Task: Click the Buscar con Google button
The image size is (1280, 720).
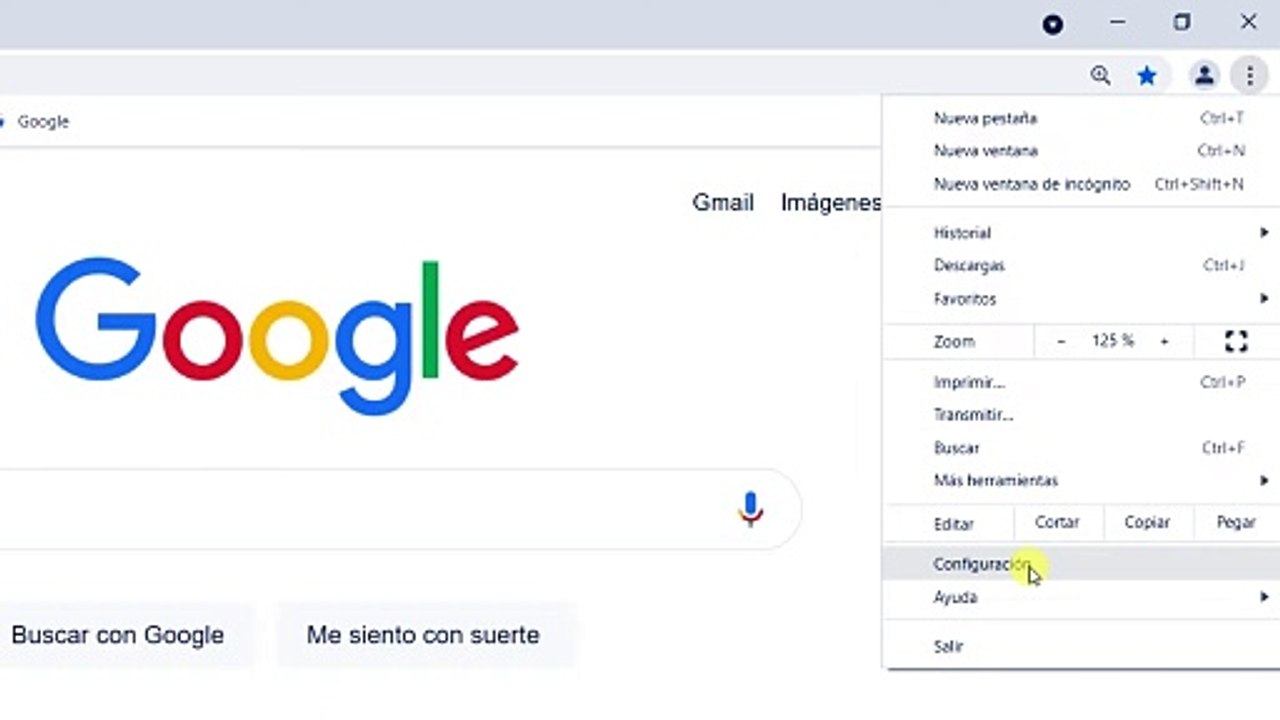Action: [x=118, y=635]
